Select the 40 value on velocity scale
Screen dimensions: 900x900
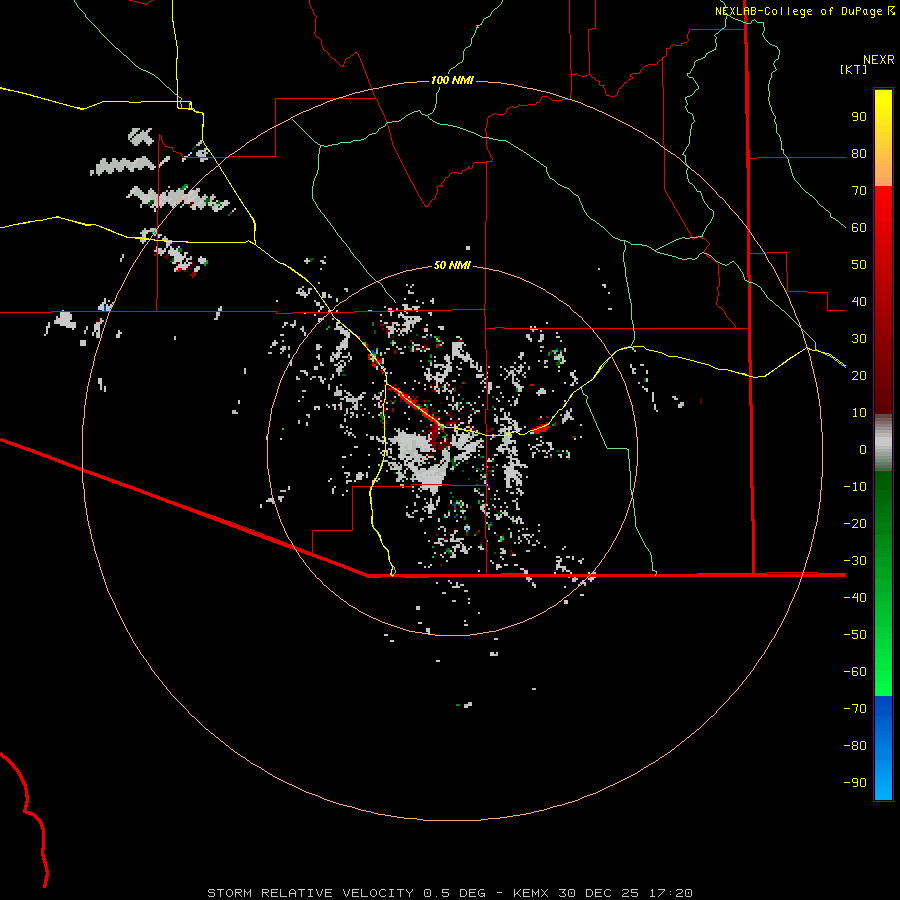859,301
